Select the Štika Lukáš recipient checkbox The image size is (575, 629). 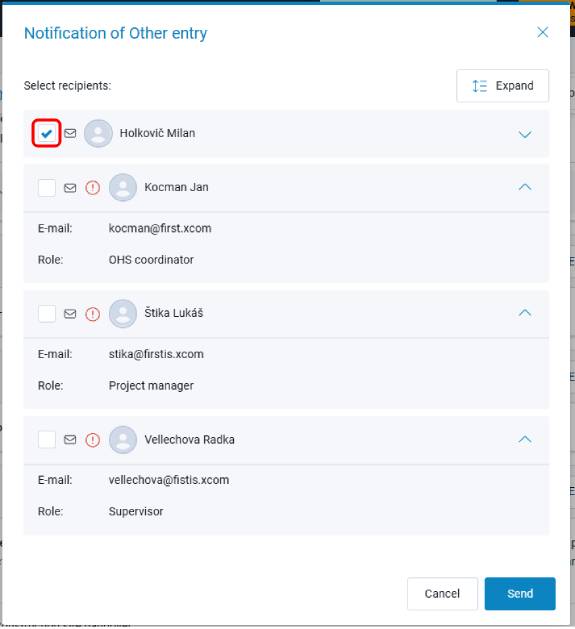pyautogui.click(x=47, y=313)
